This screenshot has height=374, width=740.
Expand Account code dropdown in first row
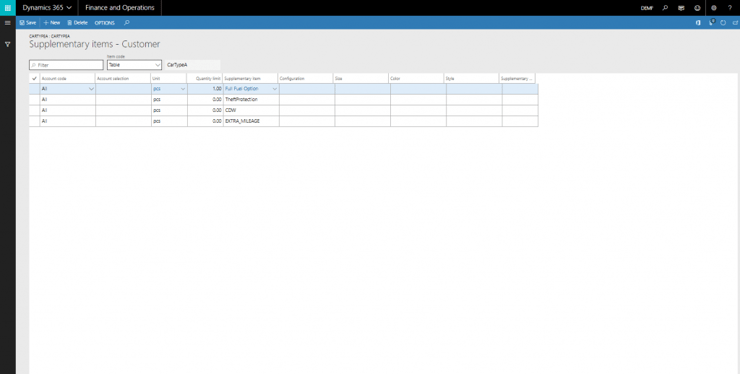[91, 89]
